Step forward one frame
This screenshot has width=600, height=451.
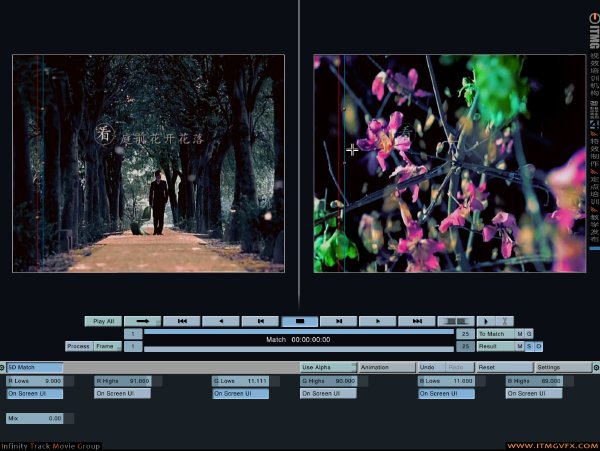[x=339, y=321]
